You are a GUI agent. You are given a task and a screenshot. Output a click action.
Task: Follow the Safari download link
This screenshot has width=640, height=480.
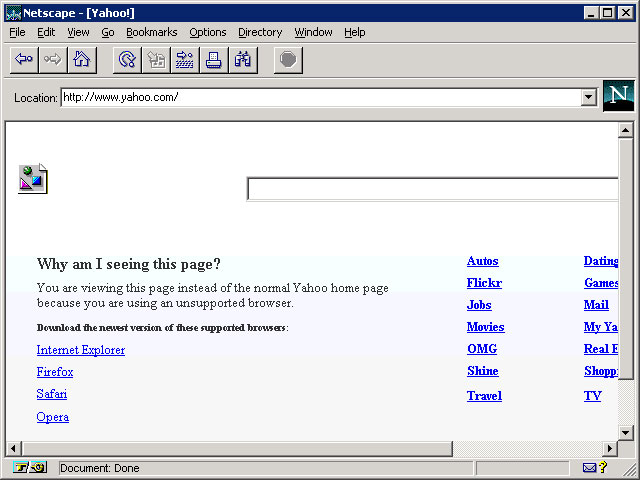point(52,394)
